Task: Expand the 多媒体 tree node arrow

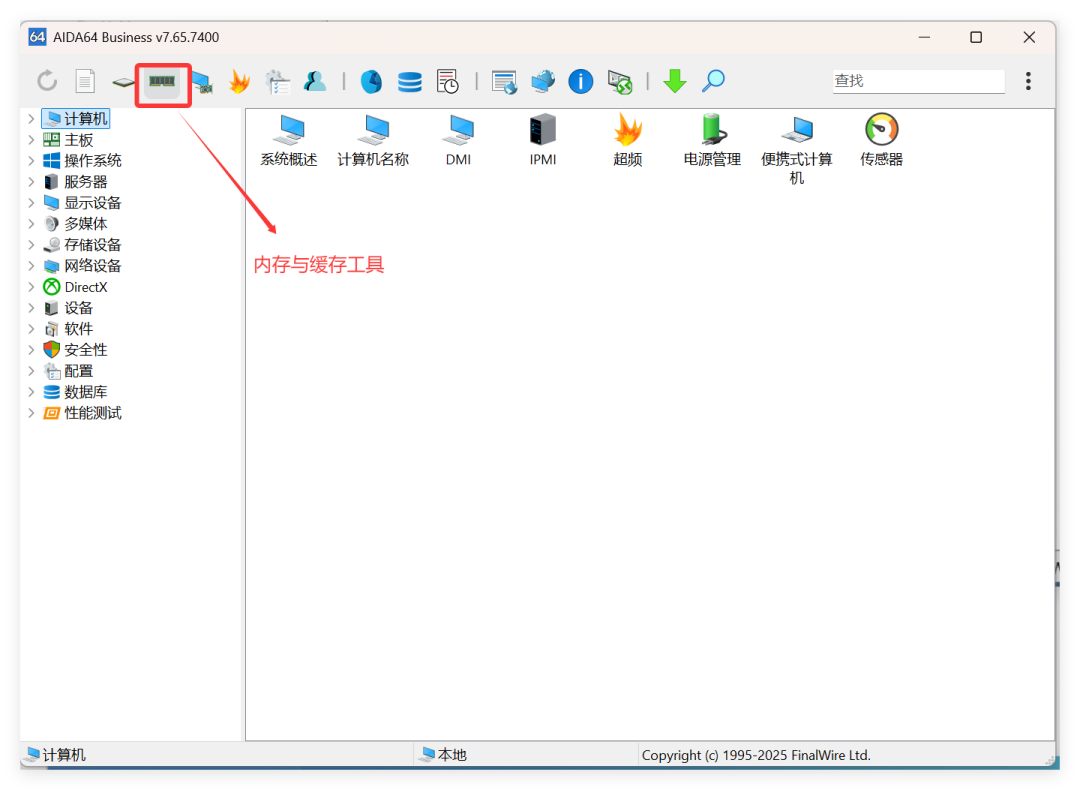Action: [x=31, y=224]
